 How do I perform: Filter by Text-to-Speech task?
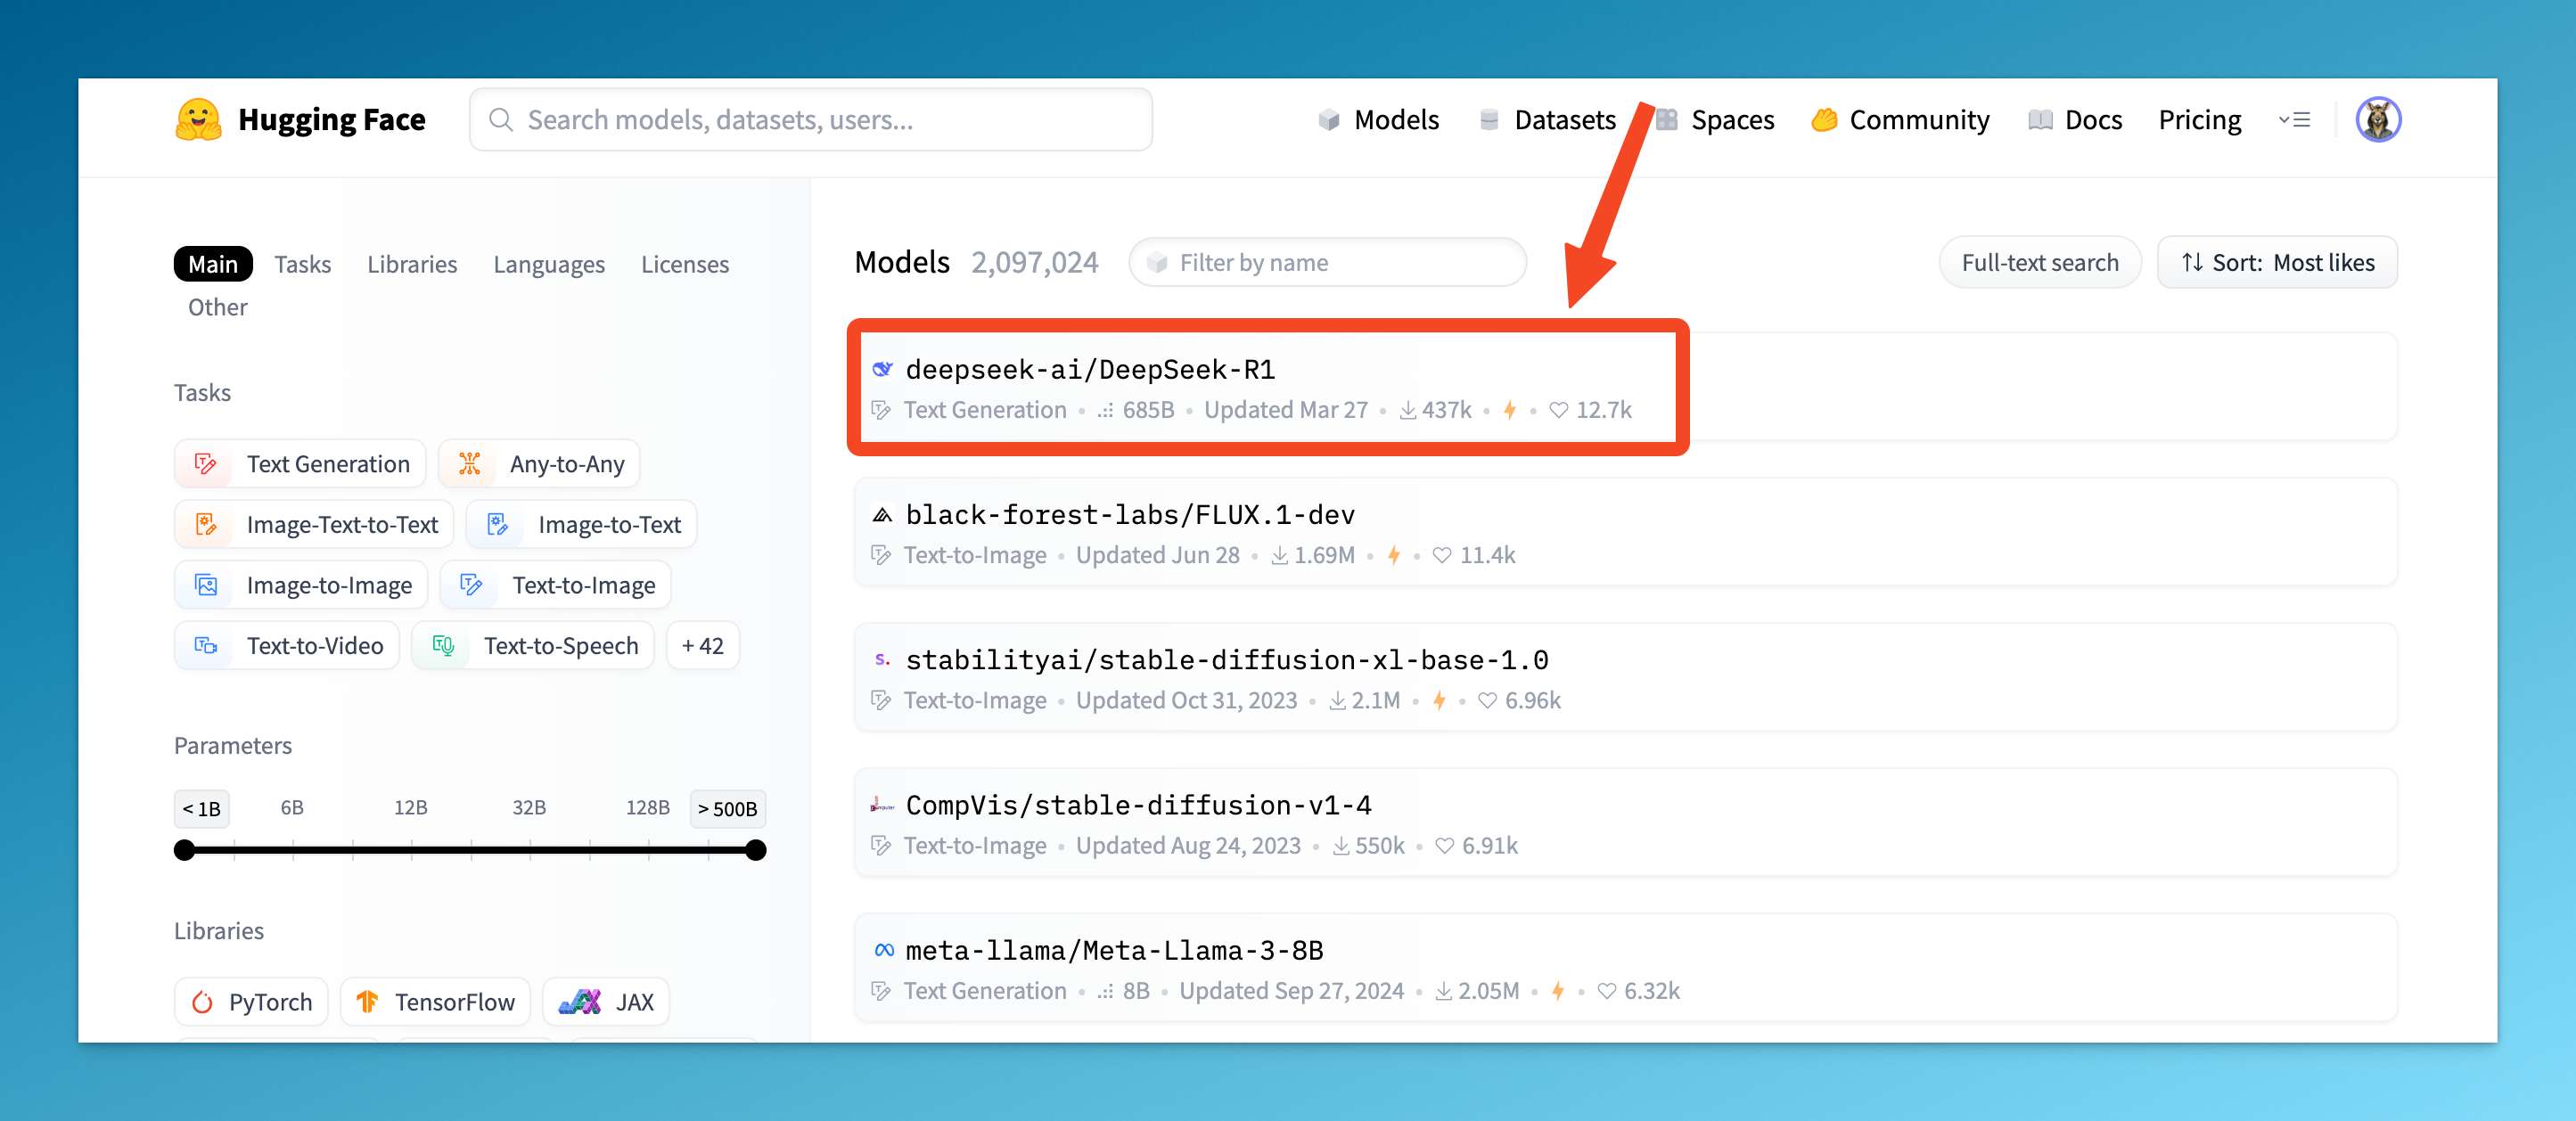(533, 646)
